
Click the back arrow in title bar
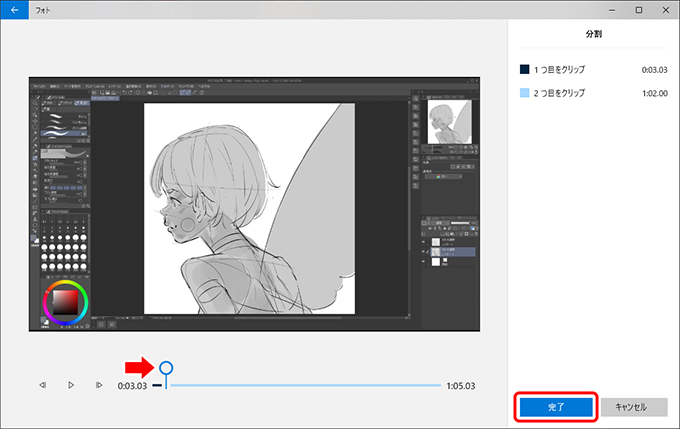click(x=14, y=9)
